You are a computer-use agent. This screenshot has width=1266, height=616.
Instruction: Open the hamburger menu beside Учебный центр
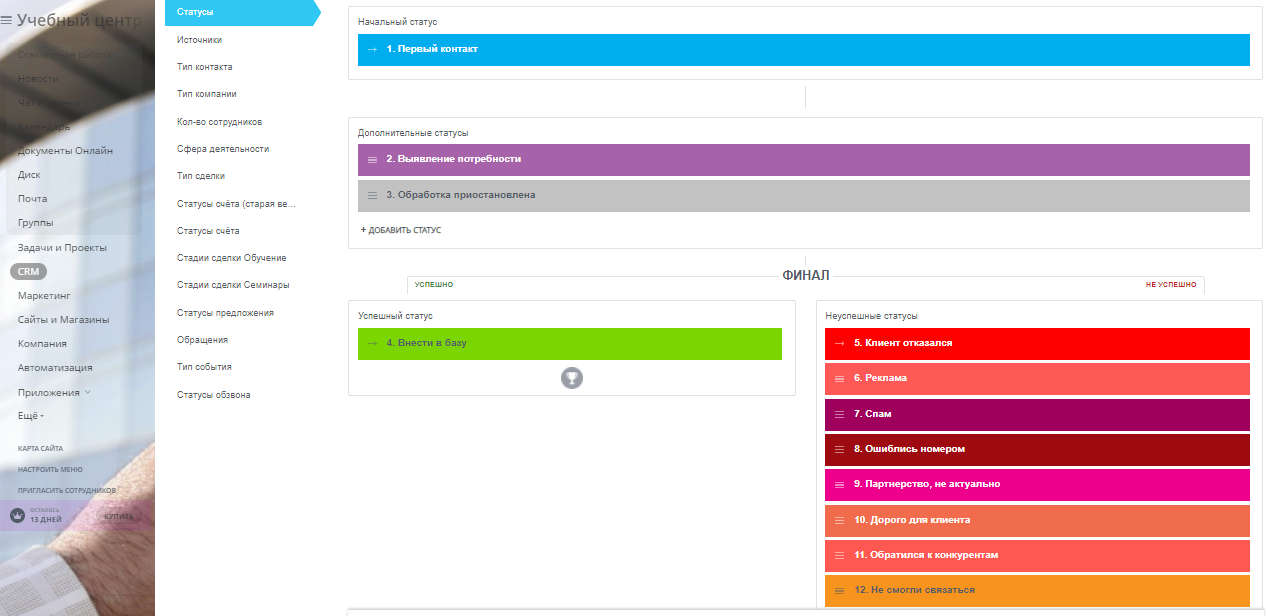7,20
